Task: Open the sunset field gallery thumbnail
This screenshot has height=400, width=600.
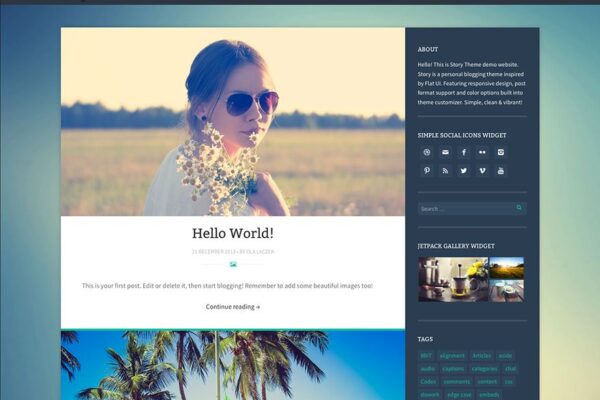Action: 507,268
